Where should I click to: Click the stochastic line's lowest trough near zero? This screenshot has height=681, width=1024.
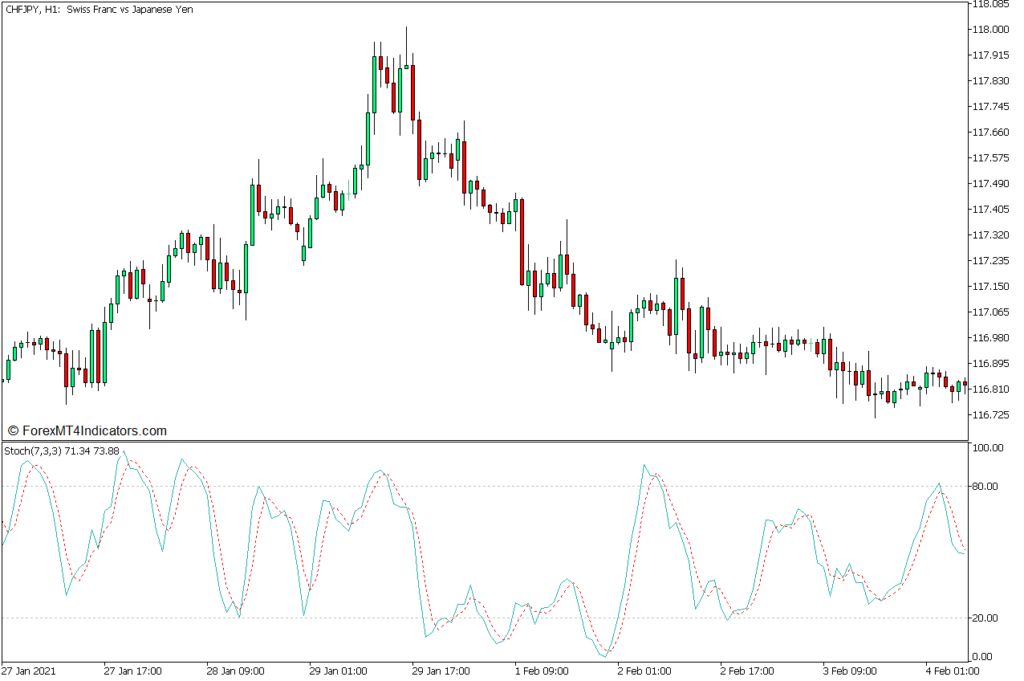tap(604, 655)
